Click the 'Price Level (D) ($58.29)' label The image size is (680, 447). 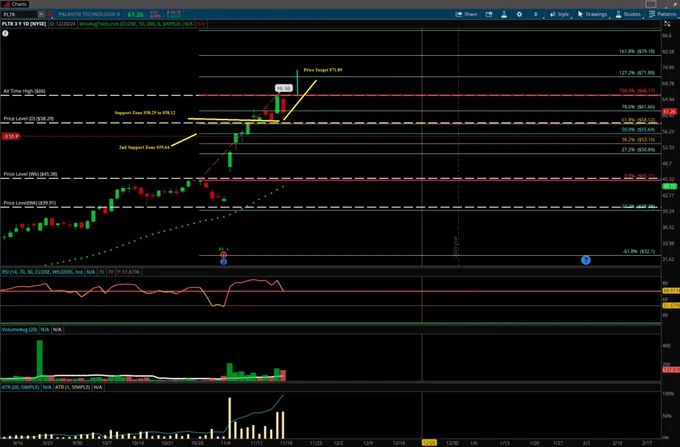tap(29, 118)
